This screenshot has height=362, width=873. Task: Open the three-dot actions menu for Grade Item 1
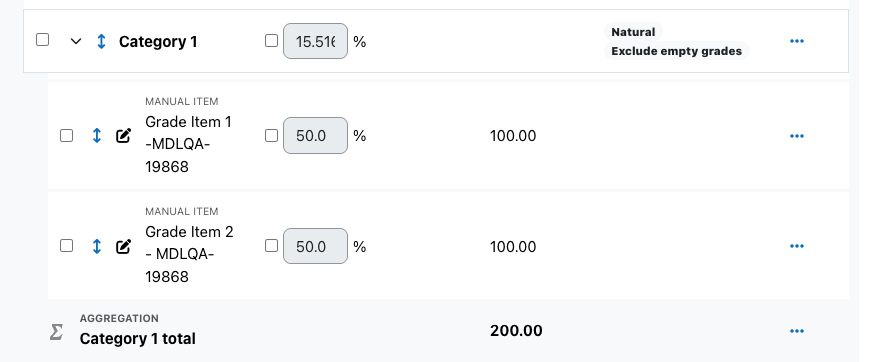pos(797,136)
